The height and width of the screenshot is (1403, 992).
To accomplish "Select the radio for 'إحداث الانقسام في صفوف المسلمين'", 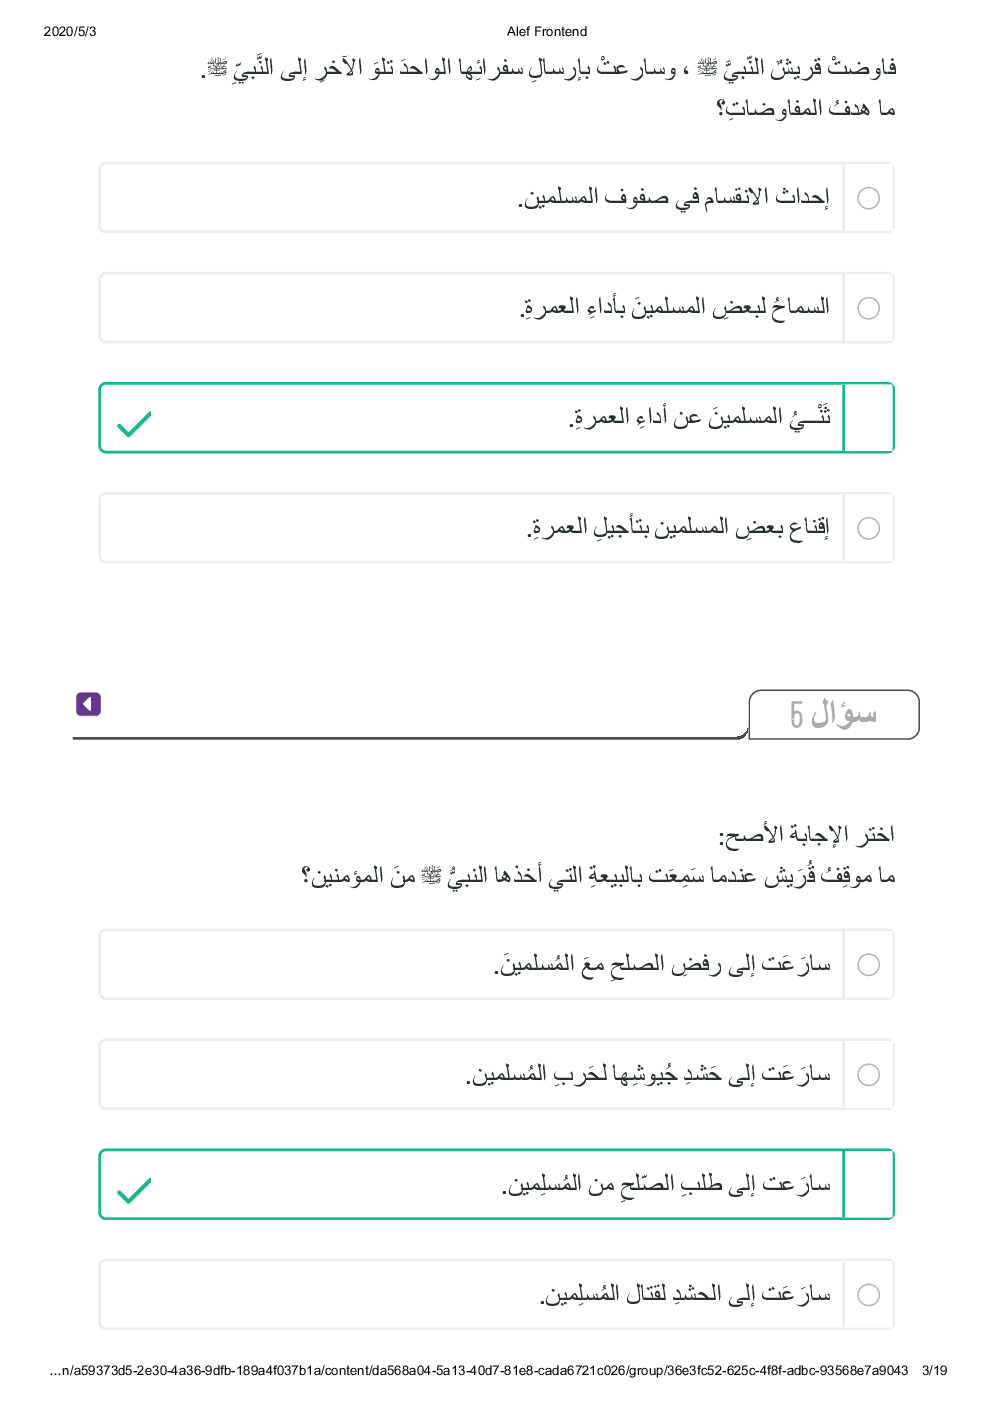I will 869,198.
